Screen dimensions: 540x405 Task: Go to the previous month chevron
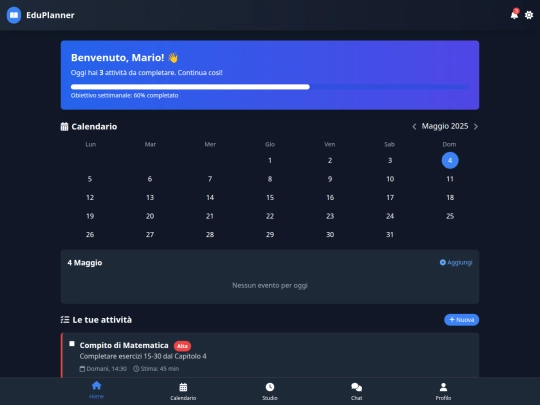pyautogui.click(x=414, y=127)
